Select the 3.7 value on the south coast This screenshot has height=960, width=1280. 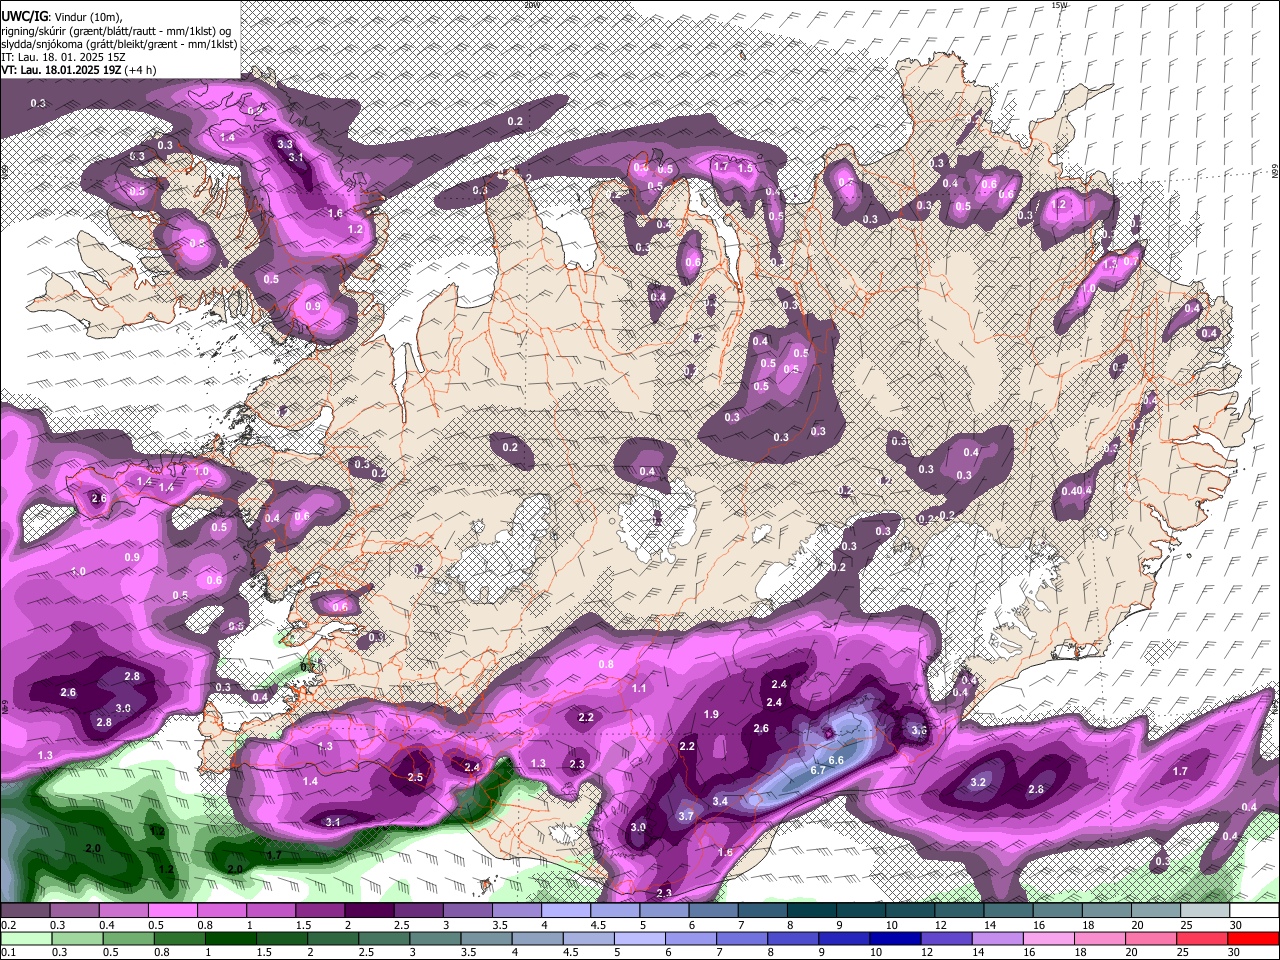pos(686,816)
